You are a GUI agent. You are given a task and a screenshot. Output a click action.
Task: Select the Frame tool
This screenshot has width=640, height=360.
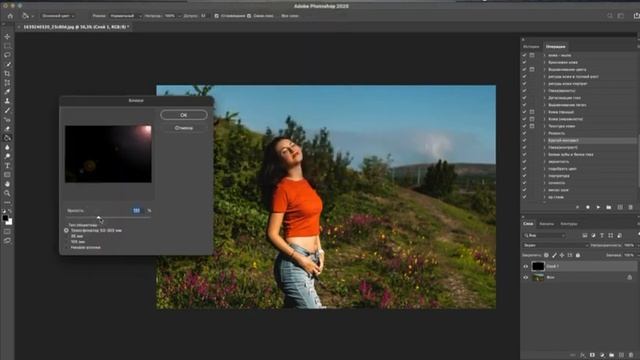(x=7, y=83)
